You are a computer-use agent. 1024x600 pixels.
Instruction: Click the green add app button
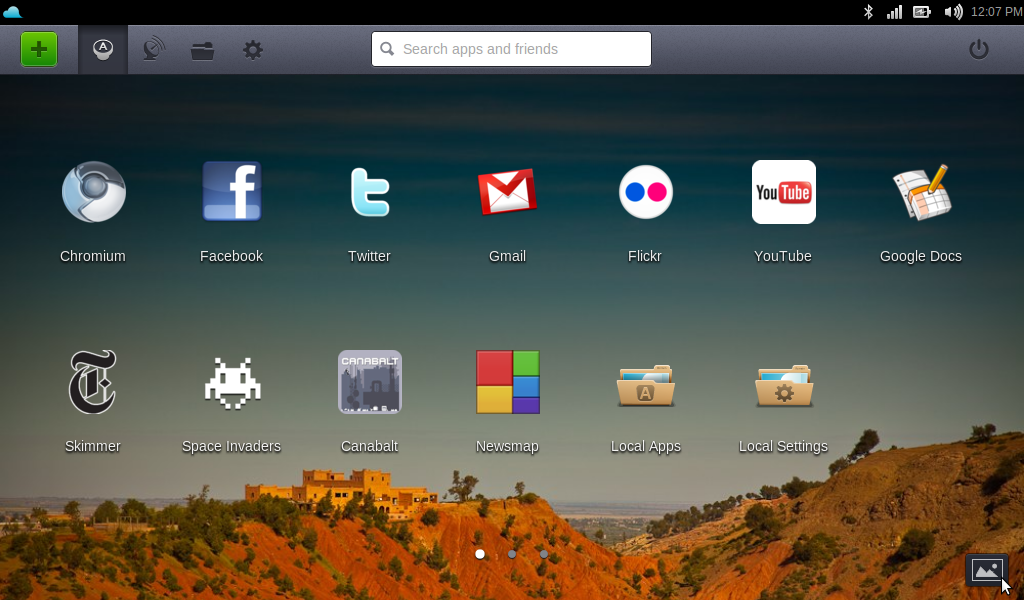click(x=39, y=49)
